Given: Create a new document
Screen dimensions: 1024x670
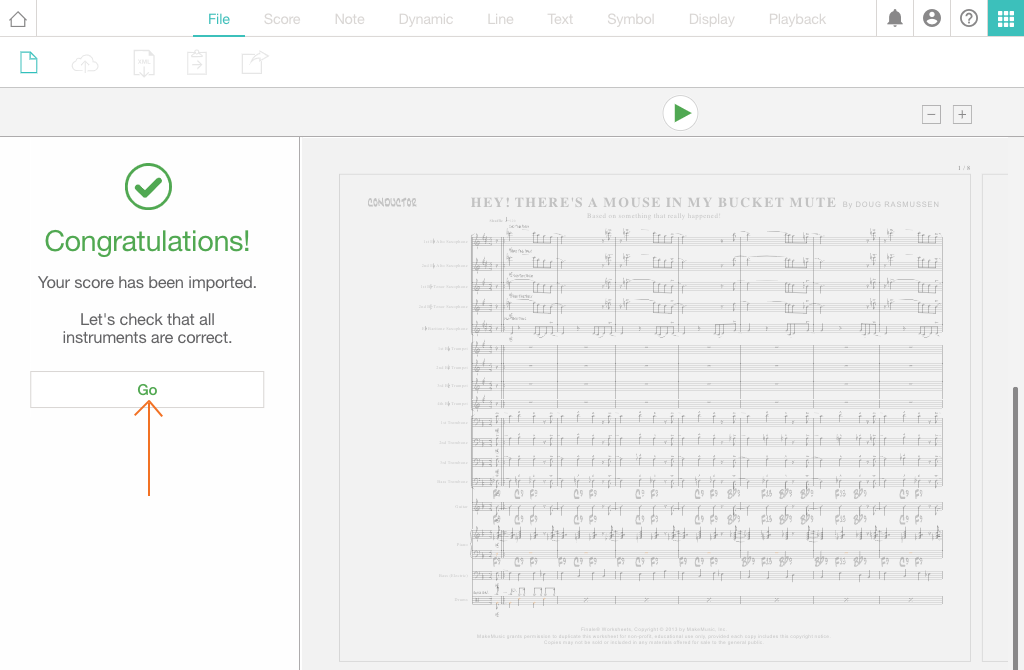Looking at the screenshot, I should (29, 63).
